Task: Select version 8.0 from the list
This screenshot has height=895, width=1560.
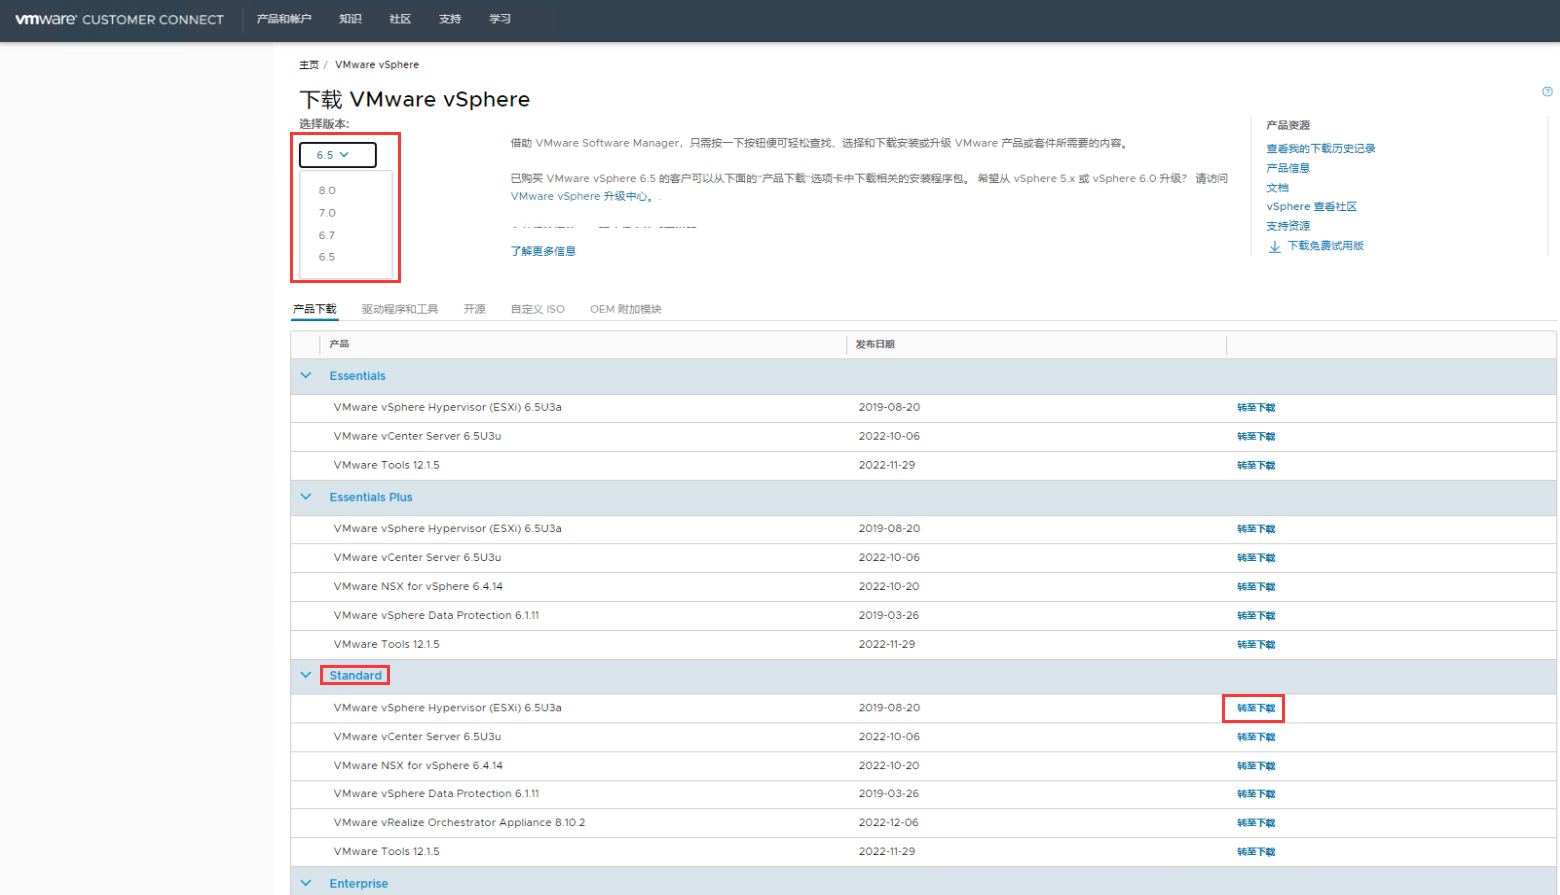Action: tap(327, 190)
